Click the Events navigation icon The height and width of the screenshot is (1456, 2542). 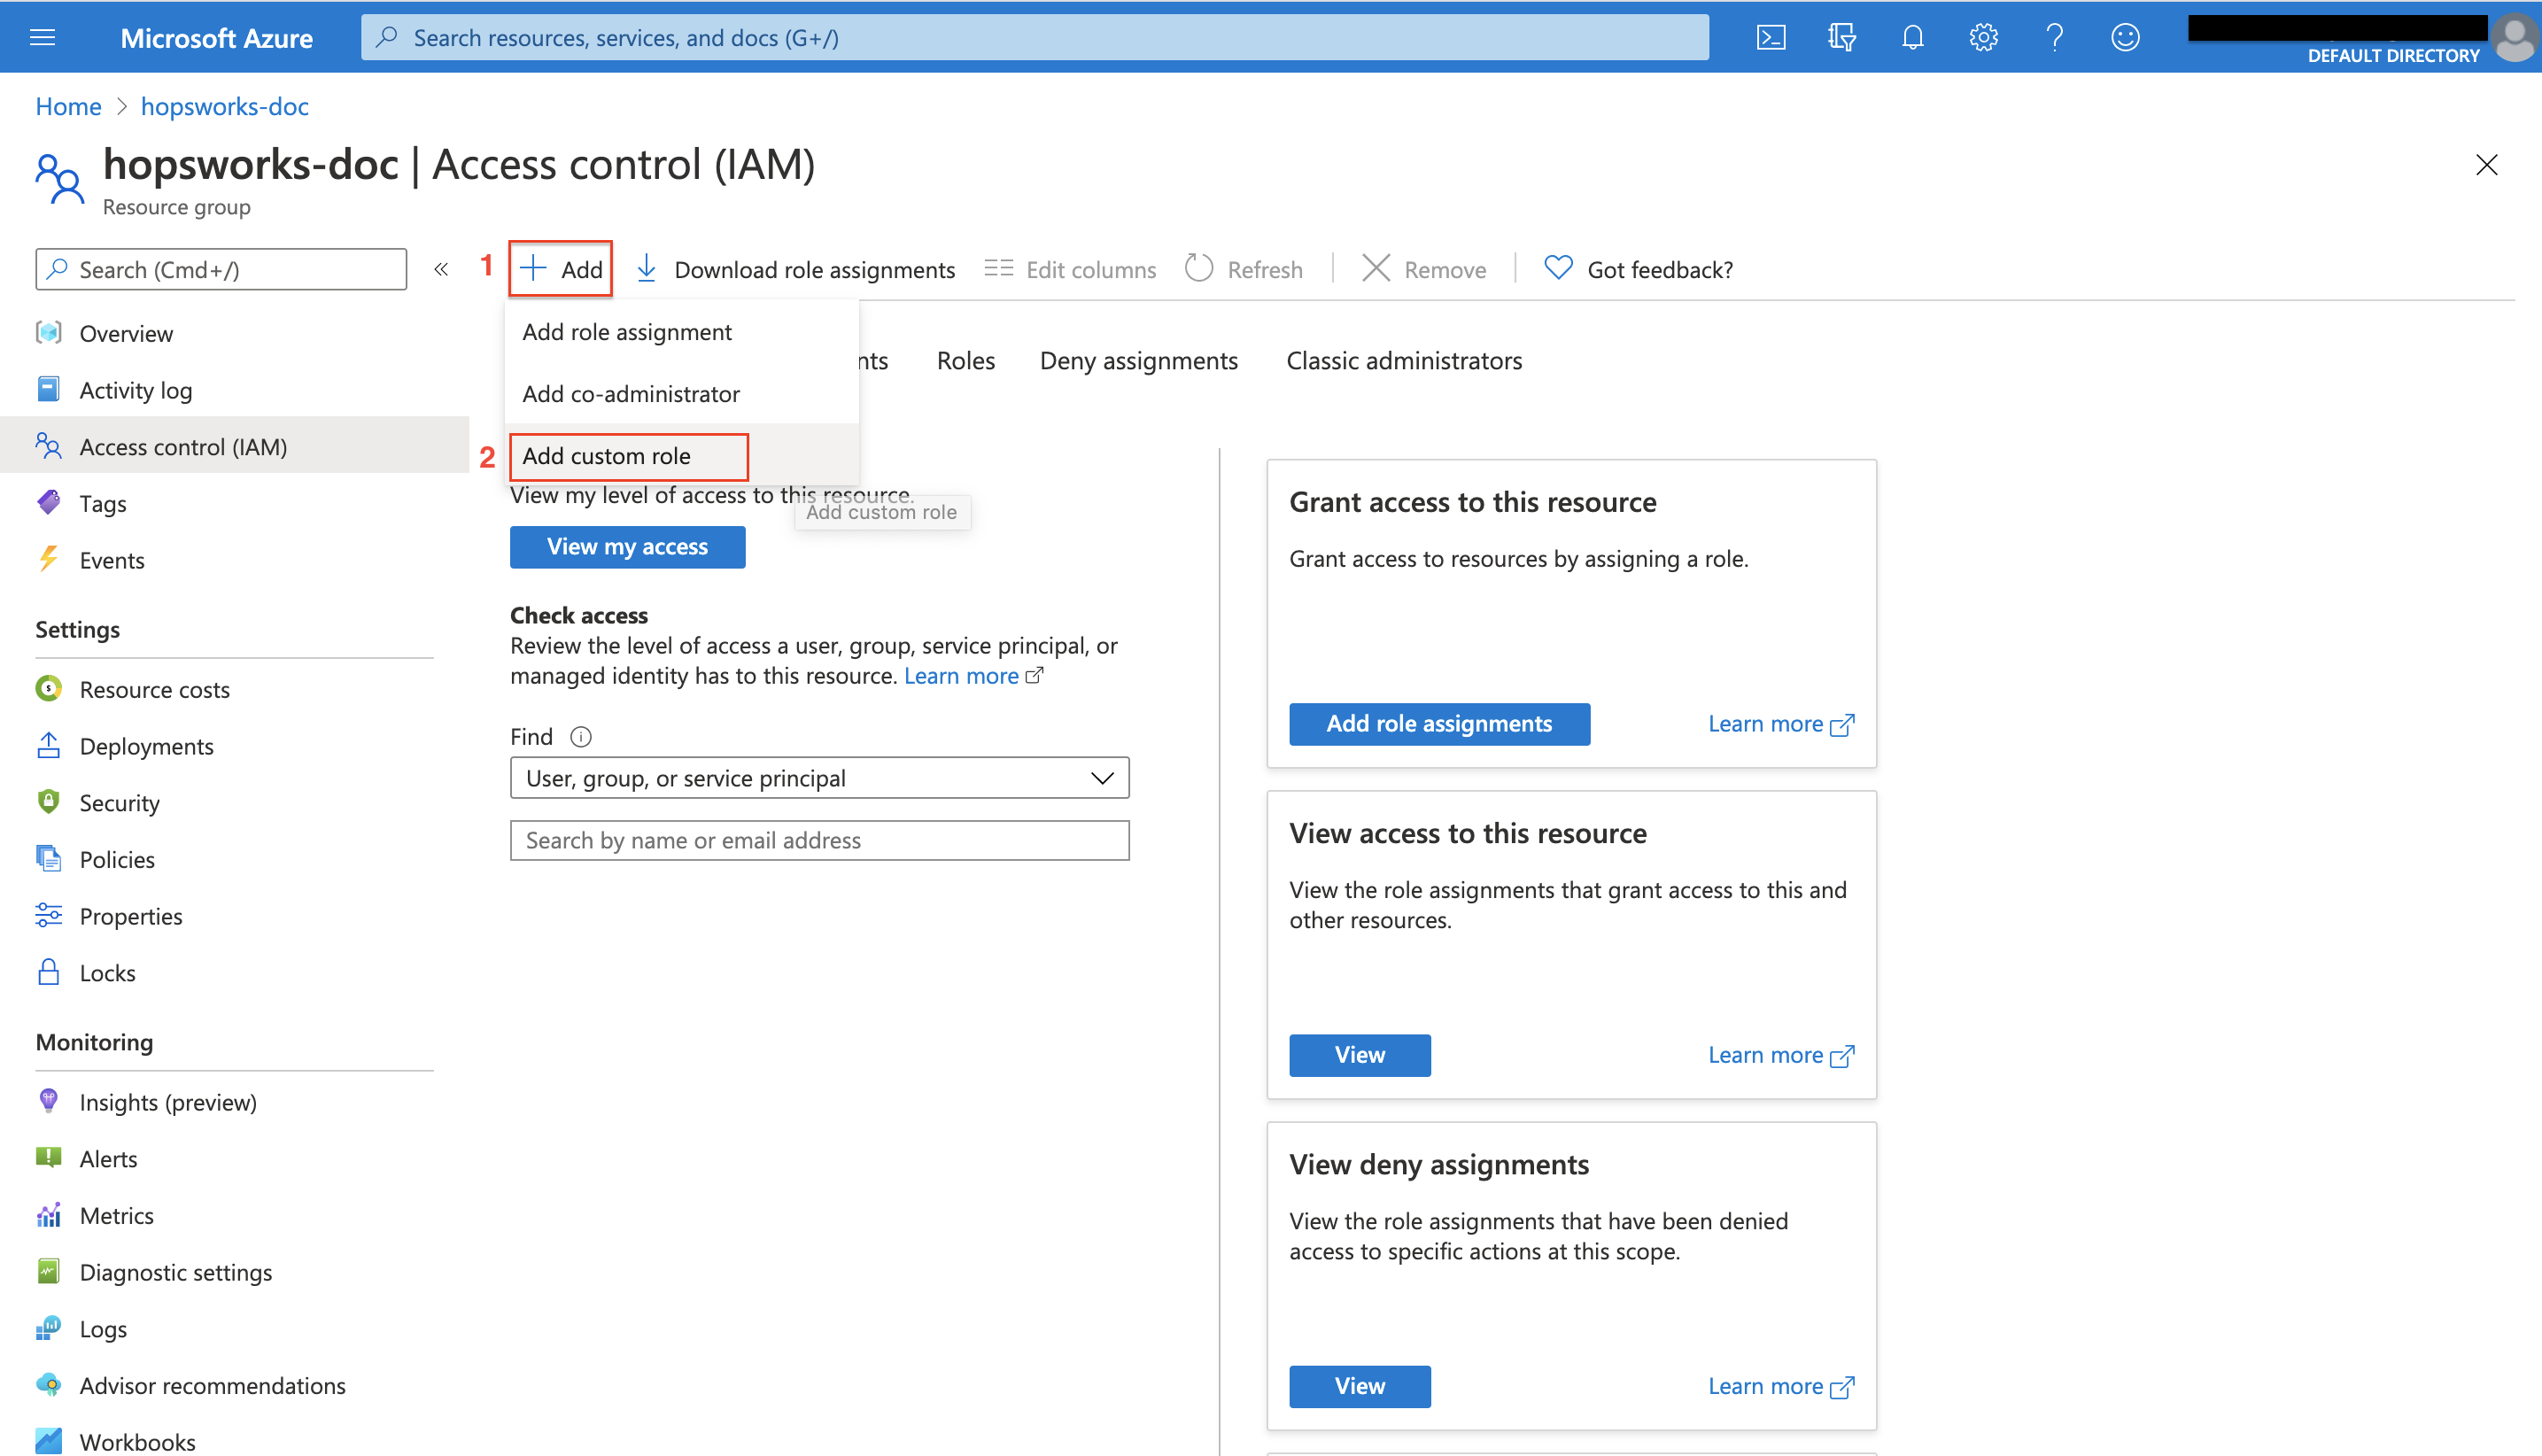point(49,559)
